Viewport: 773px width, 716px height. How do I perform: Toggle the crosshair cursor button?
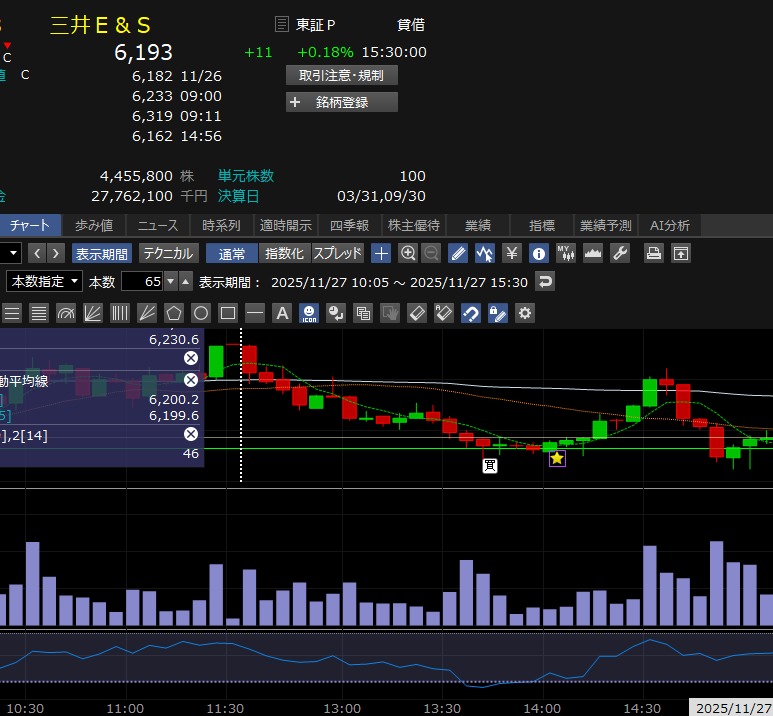[381, 254]
